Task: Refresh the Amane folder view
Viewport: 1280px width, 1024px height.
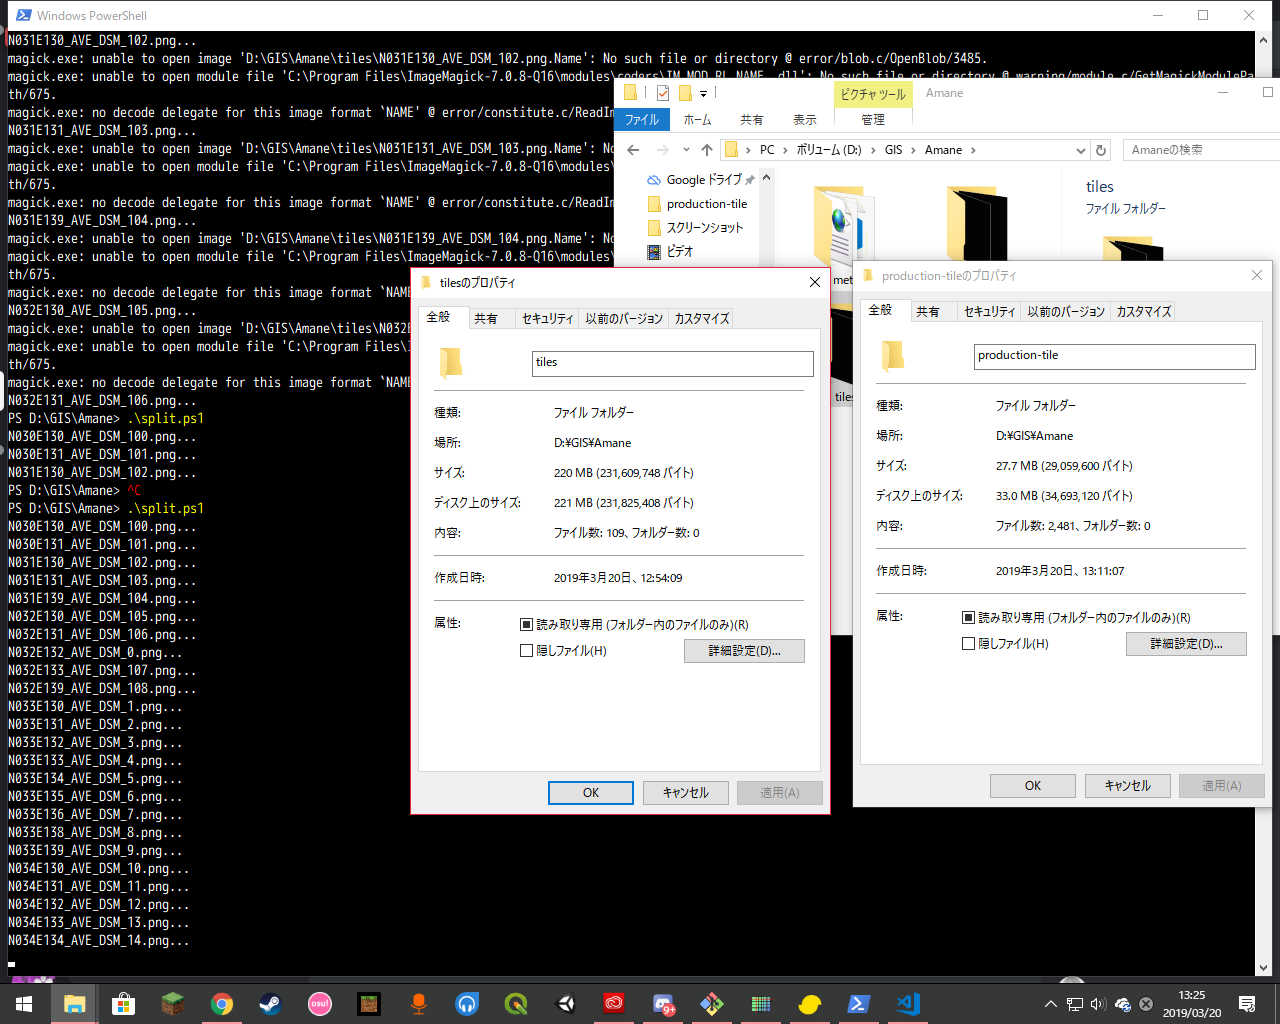Action: click(1101, 150)
